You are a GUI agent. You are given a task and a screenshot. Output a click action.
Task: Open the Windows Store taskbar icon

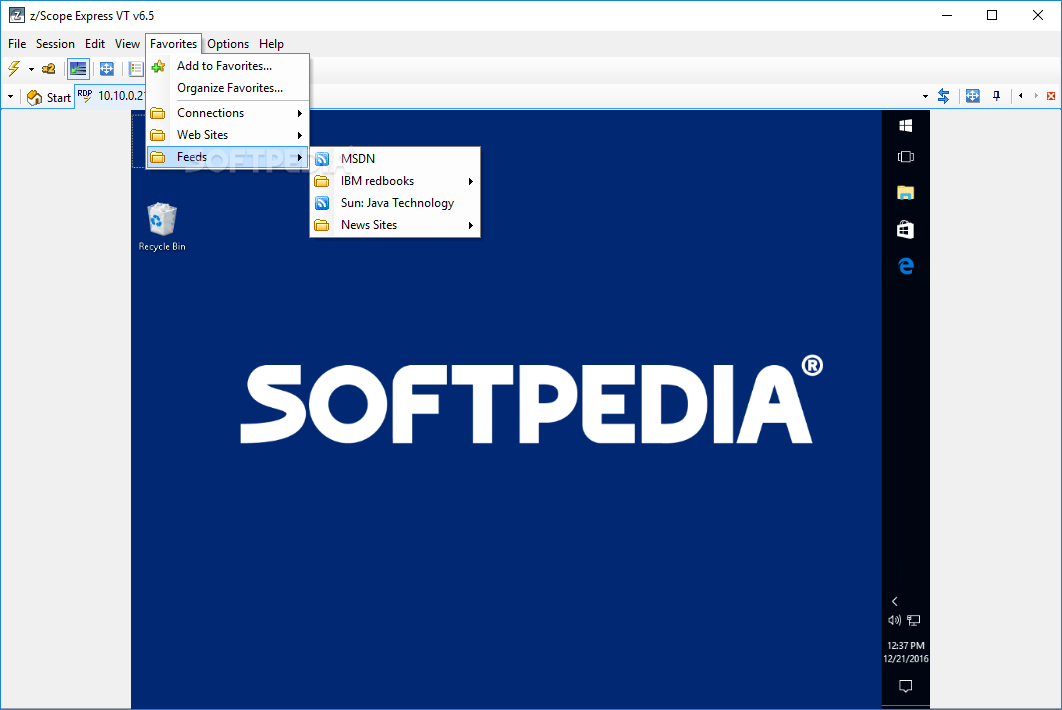906,230
